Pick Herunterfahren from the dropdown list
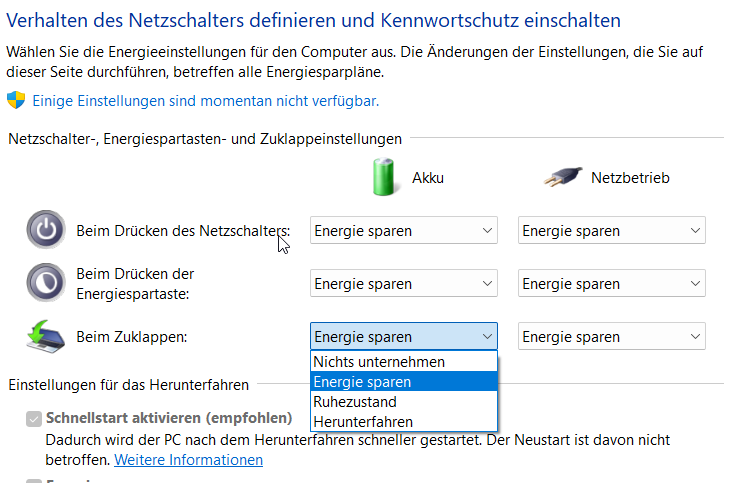 click(363, 422)
